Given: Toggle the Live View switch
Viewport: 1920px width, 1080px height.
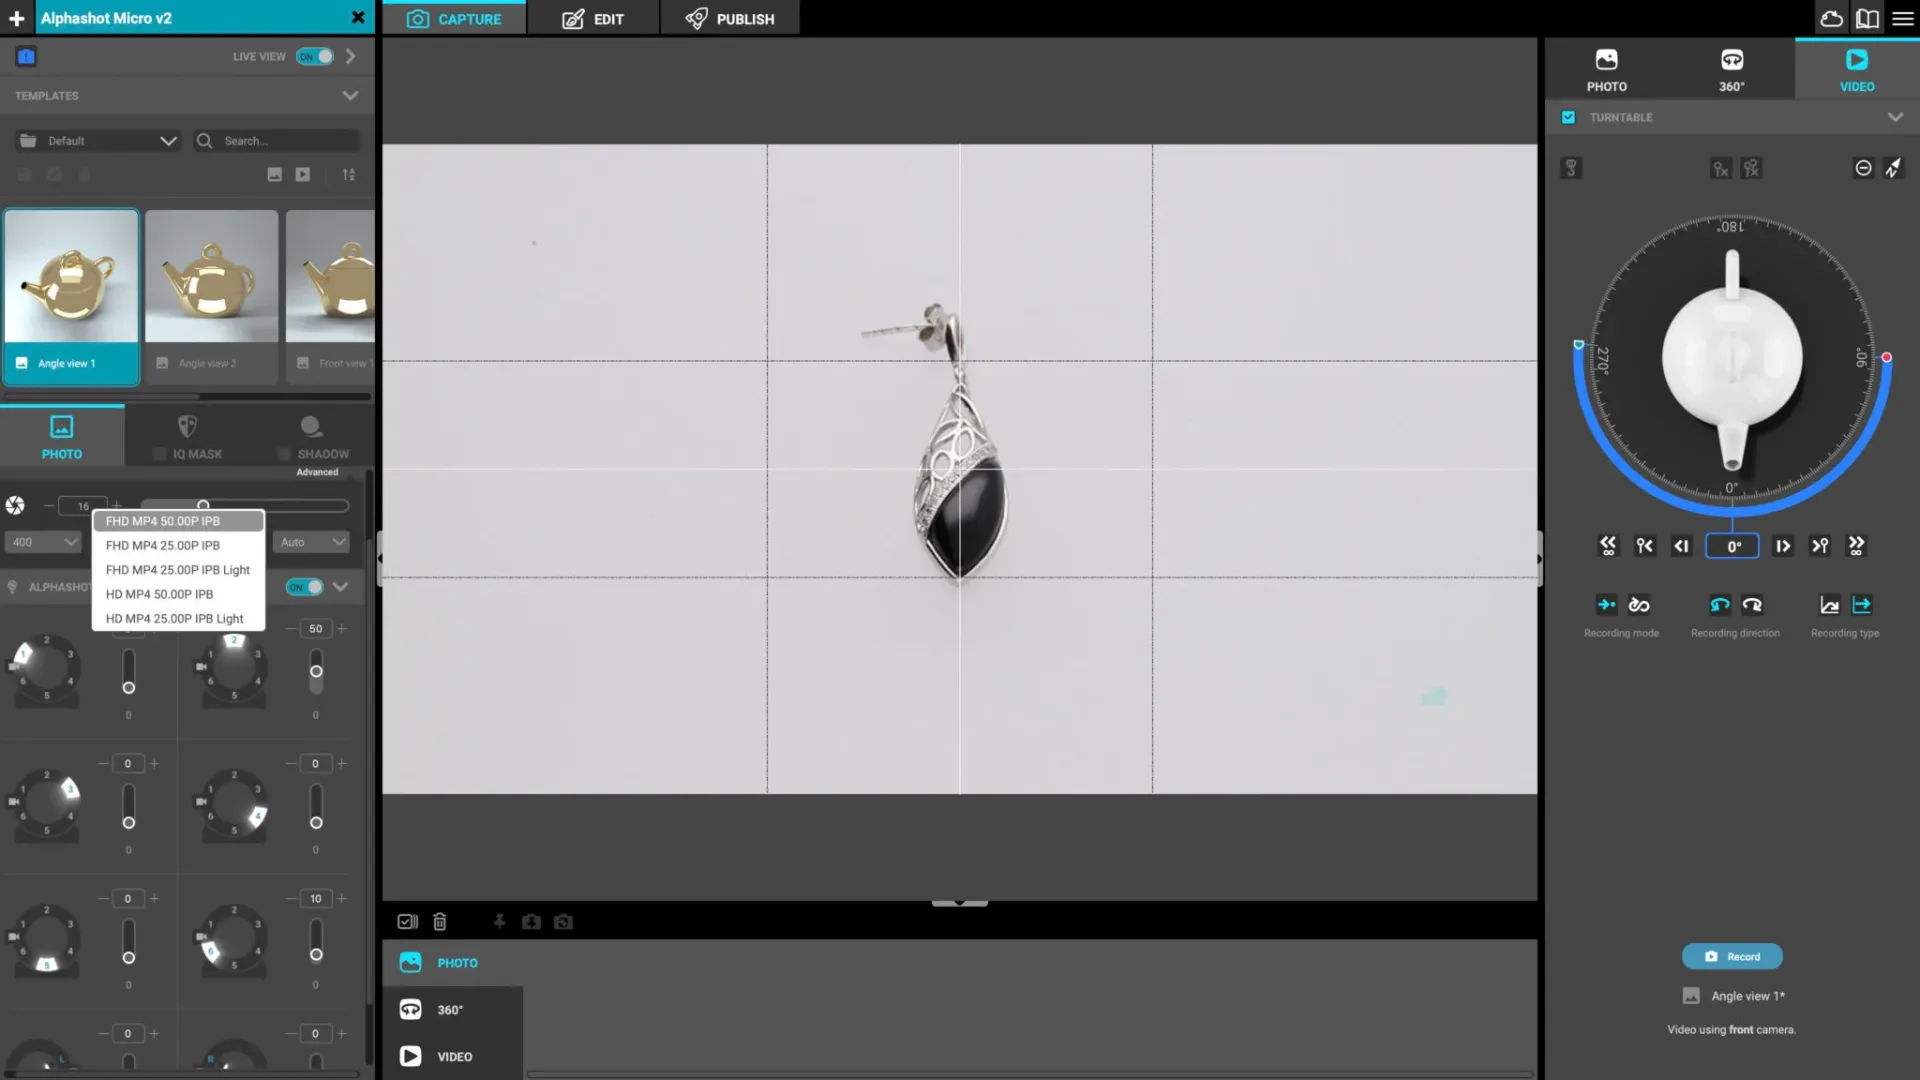Looking at the screenshot, I should point(315,57).
